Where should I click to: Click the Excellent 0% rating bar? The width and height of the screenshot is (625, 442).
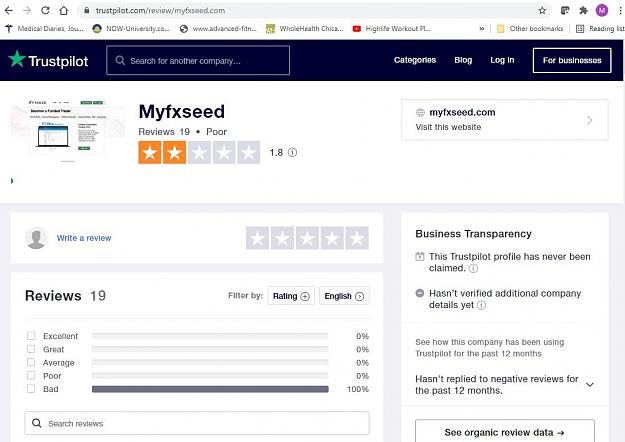[210, 336]
